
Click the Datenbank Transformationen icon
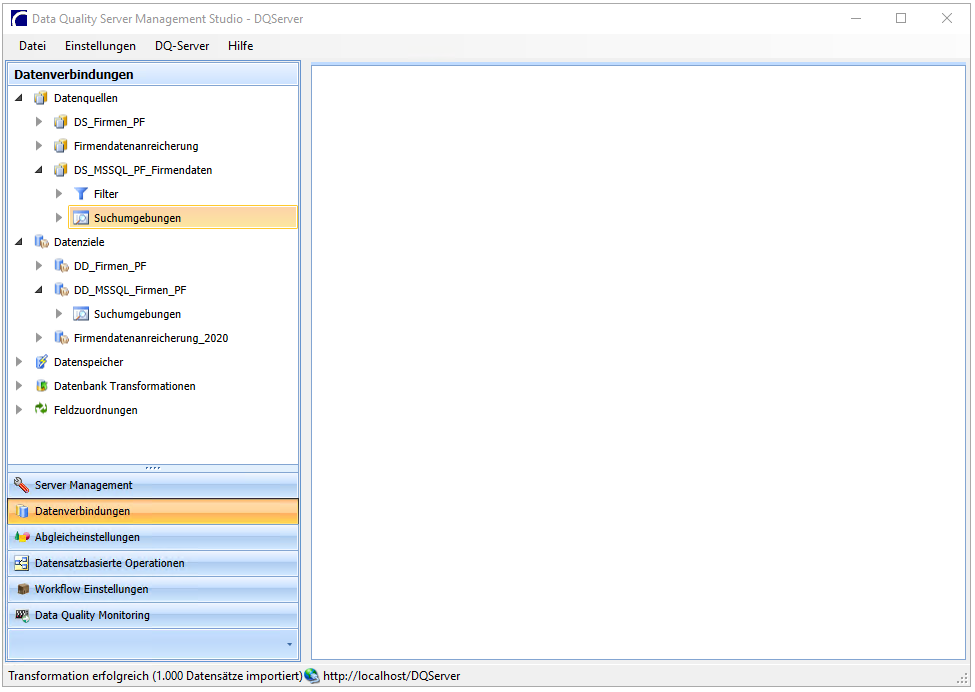(x=41, y=386)
